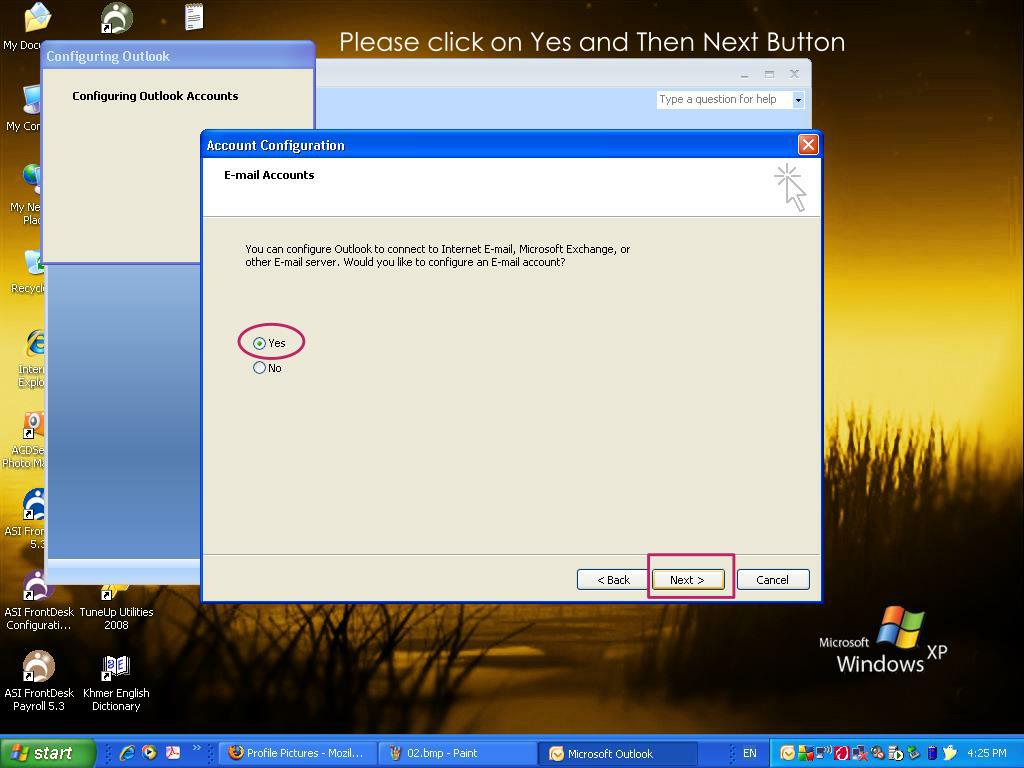Click the red antivirus tray icon
The width and height of the screenshot is (1024, 768).
click(x=842, y=753)
